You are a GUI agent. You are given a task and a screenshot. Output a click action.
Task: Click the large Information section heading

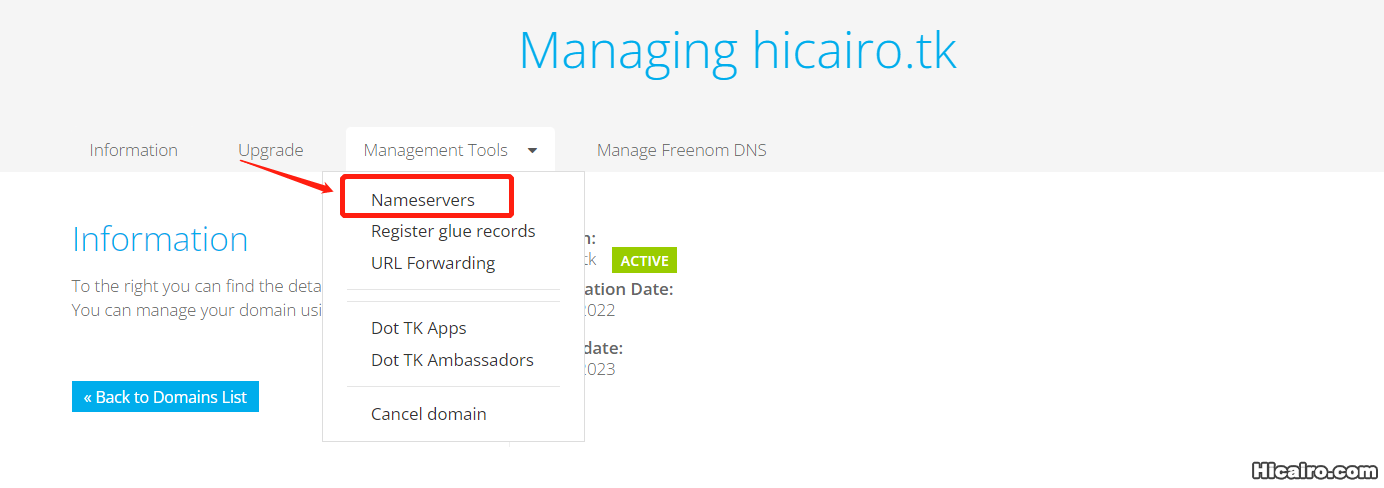(160, 239)
